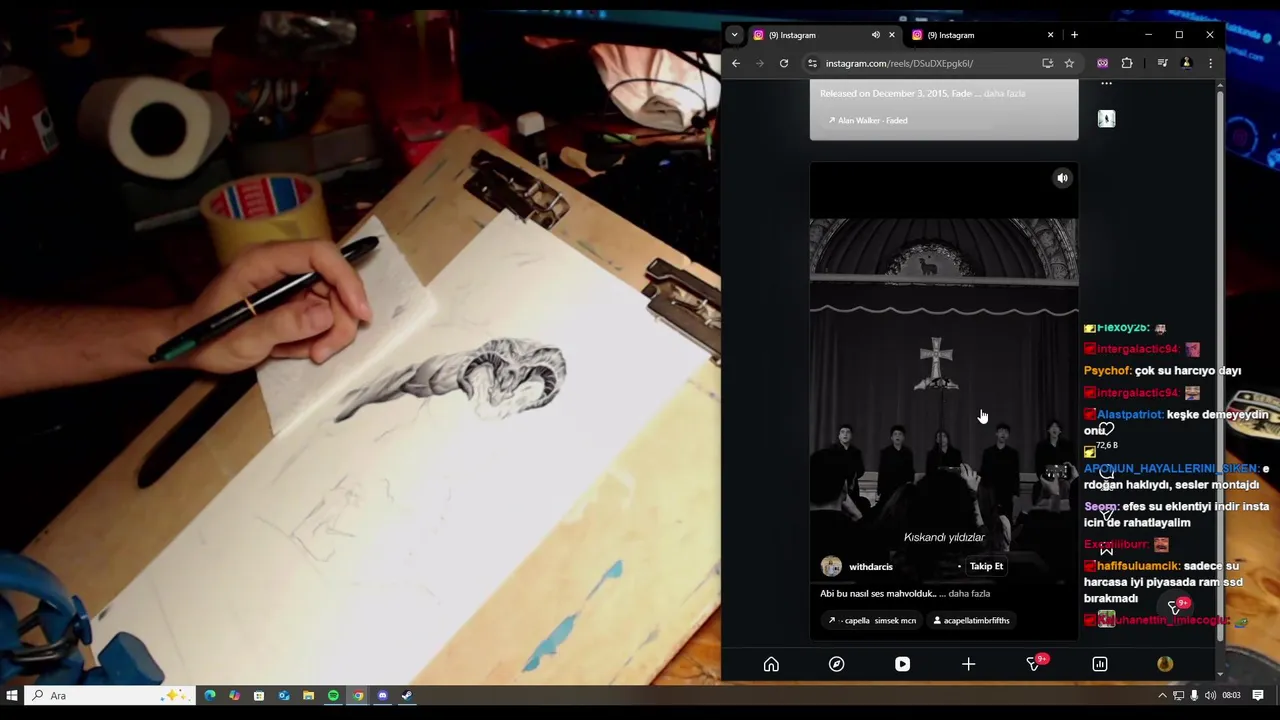Open volume control in system tray
The image size is (1280, 720).
1210,695
